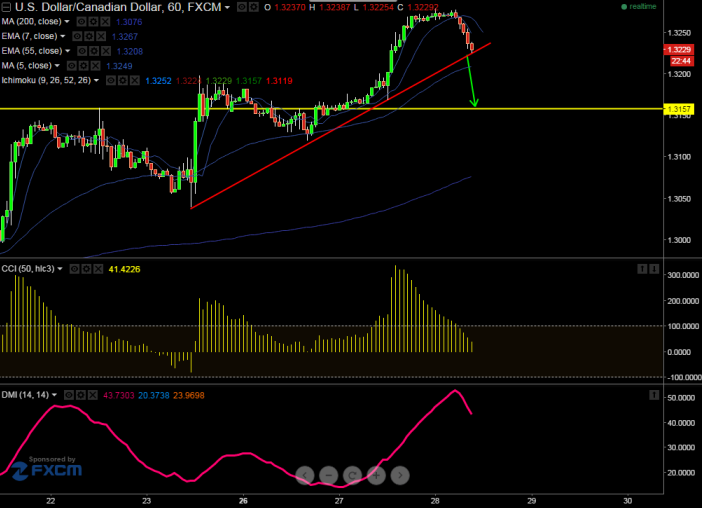Remove the DMI indicator

tap(92, 395)
